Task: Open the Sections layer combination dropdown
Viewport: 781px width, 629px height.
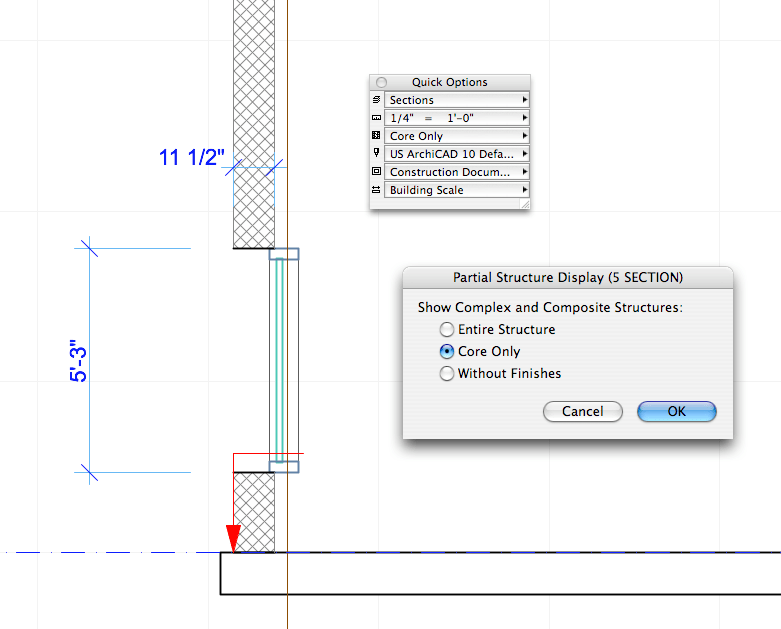Action: click(x=456, y=100)
